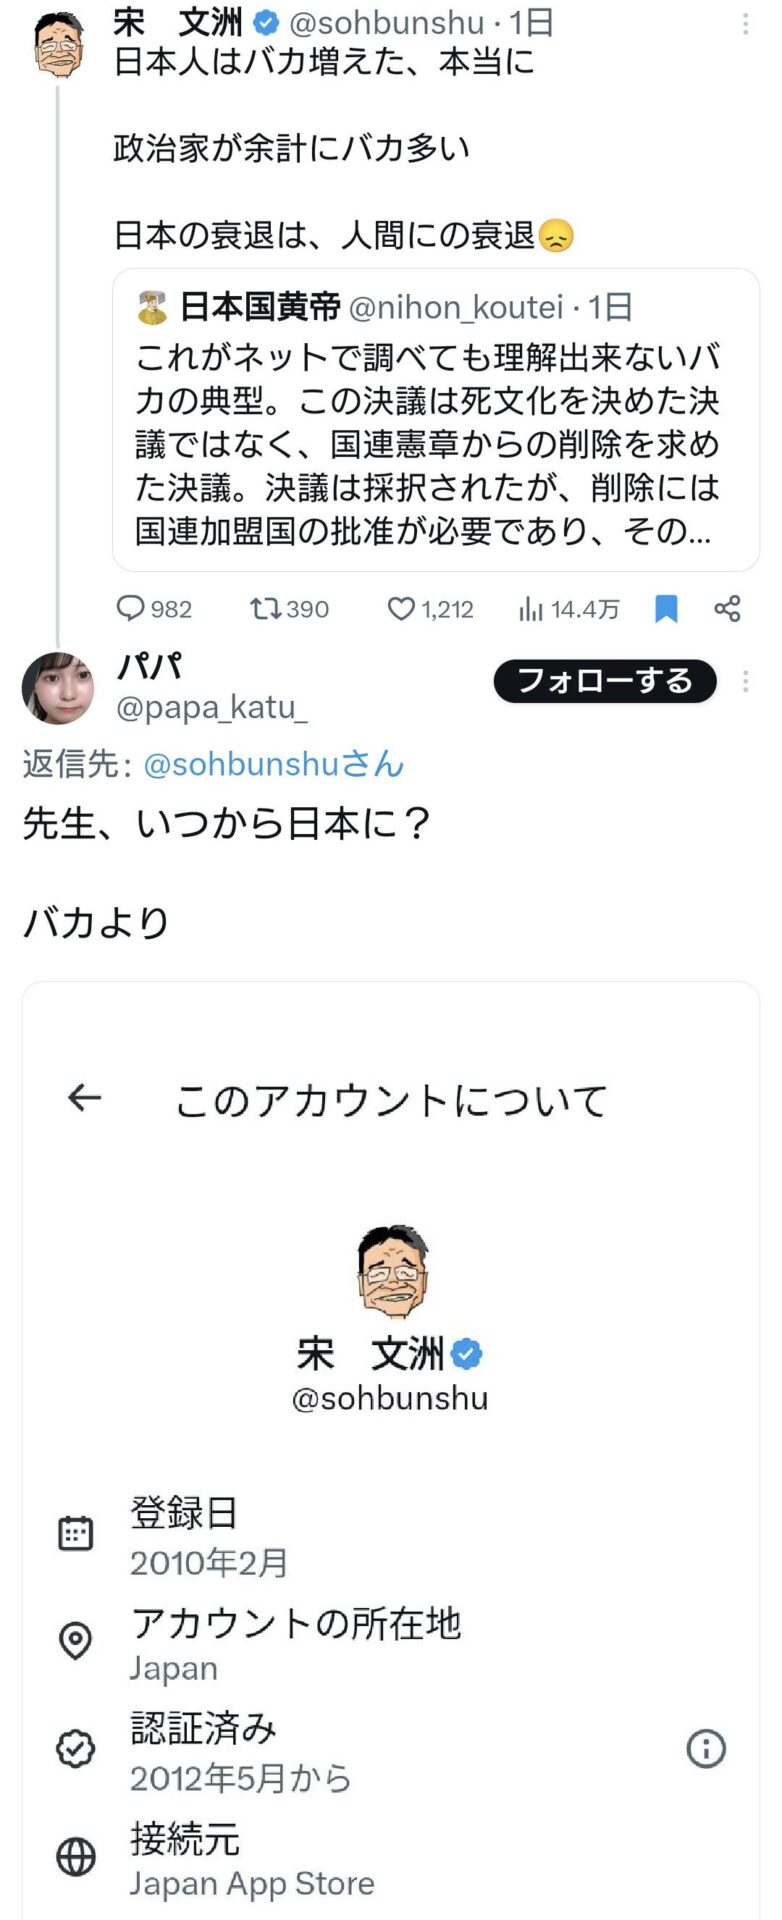Like the tweet via heart icon

pos(401,608)
